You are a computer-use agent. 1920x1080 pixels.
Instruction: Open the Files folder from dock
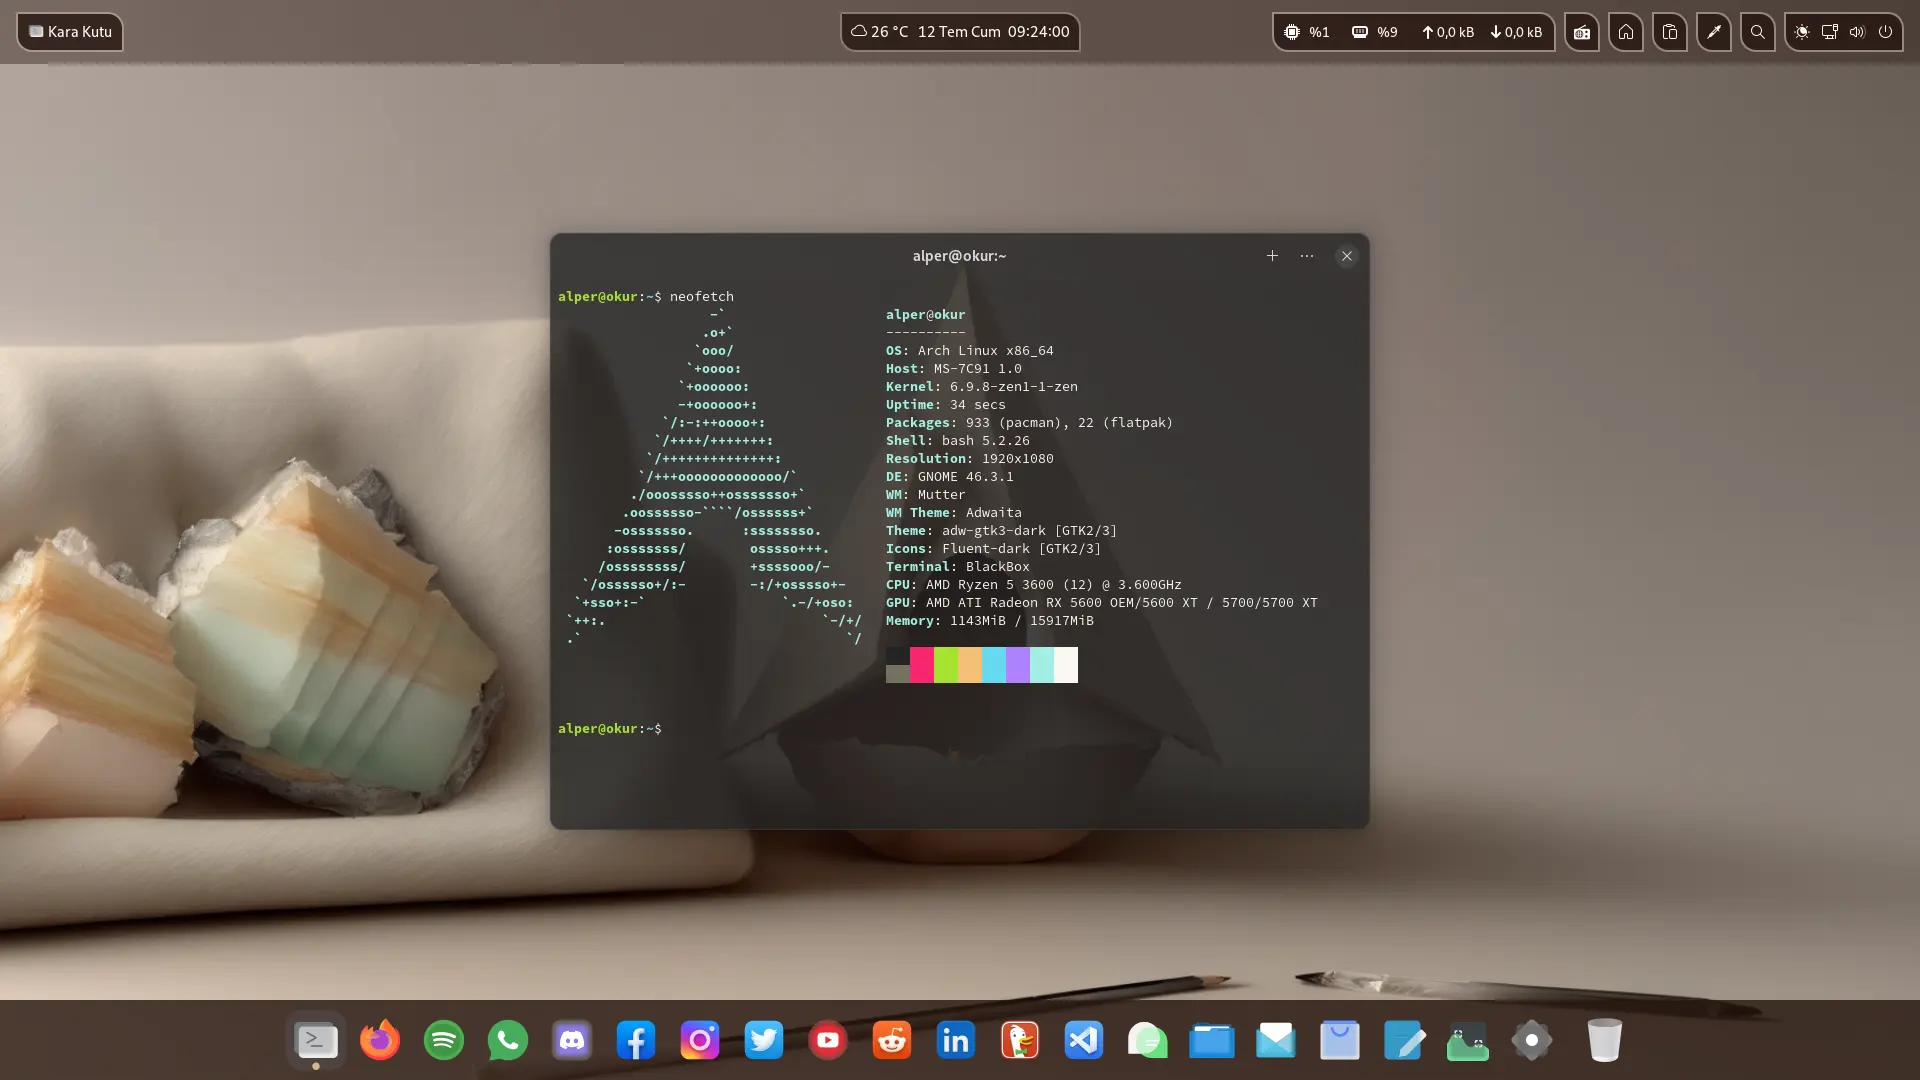click(x=1212, y=1040)
